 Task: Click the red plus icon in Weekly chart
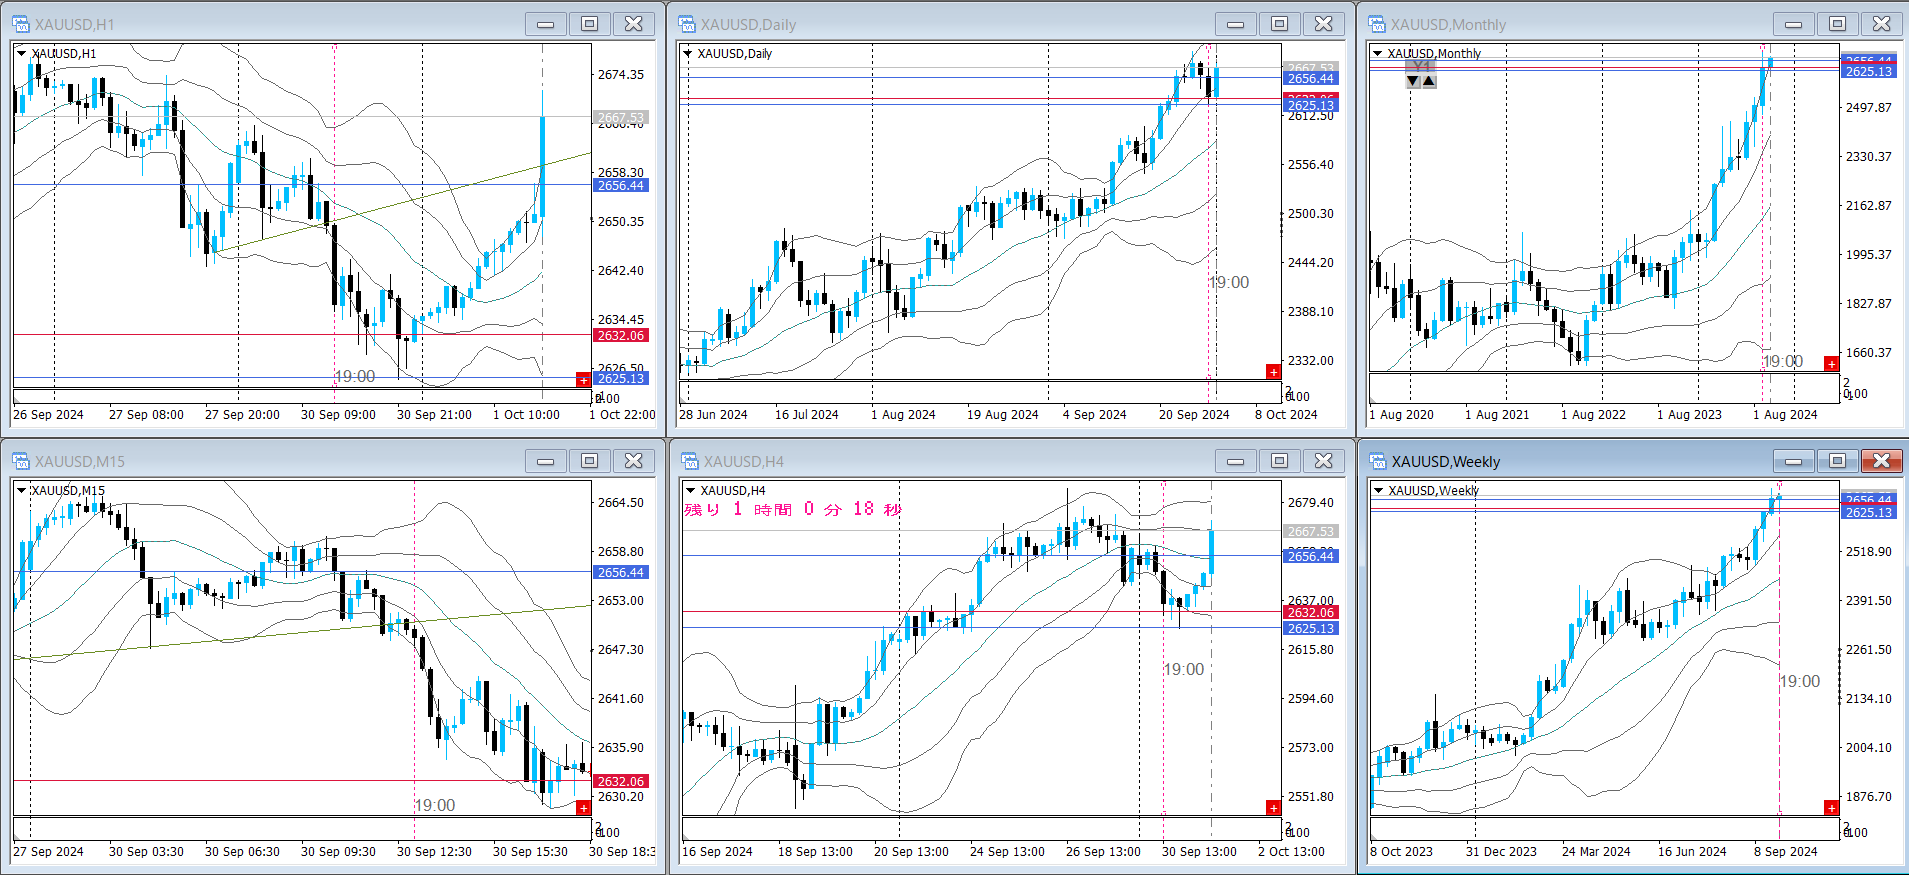click(x=1831, y=808)
